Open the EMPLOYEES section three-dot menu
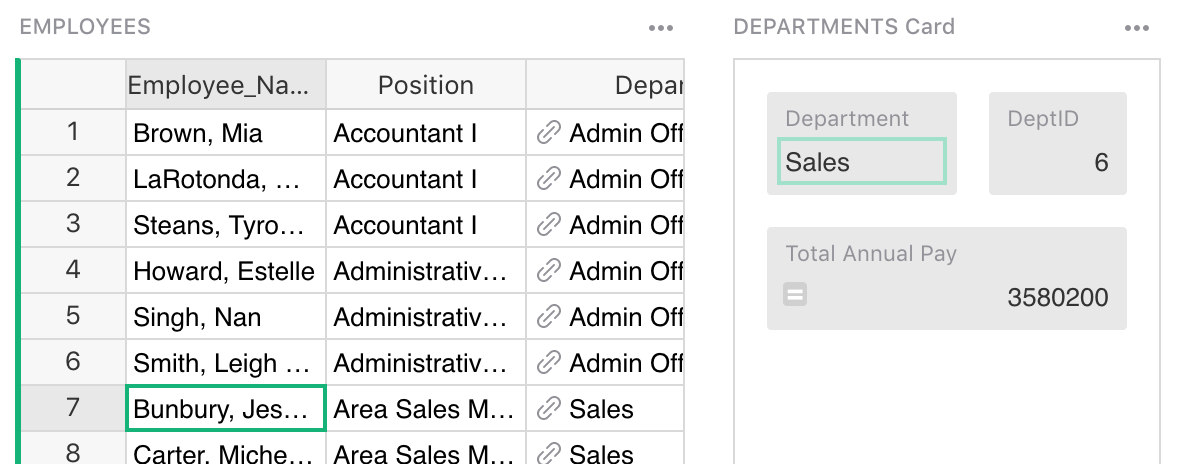Image resolution: width=1186 pixels, height=464 pixels. (x=661, y=28)
